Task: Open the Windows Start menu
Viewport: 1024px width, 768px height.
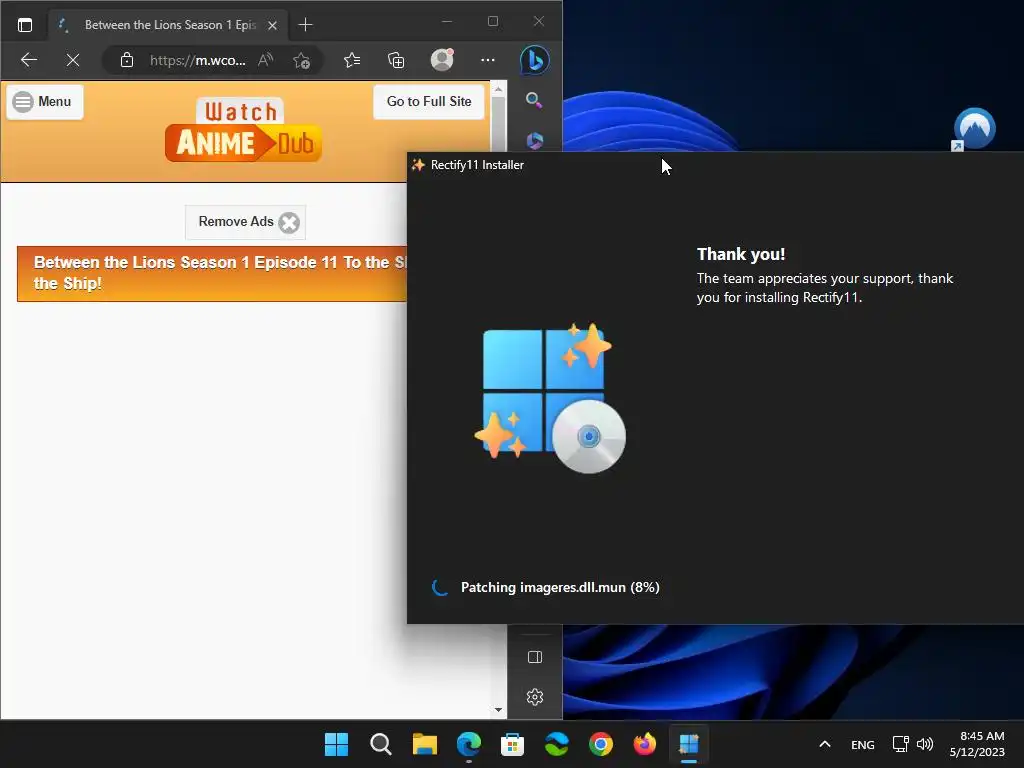Action: tap(336, 744)
